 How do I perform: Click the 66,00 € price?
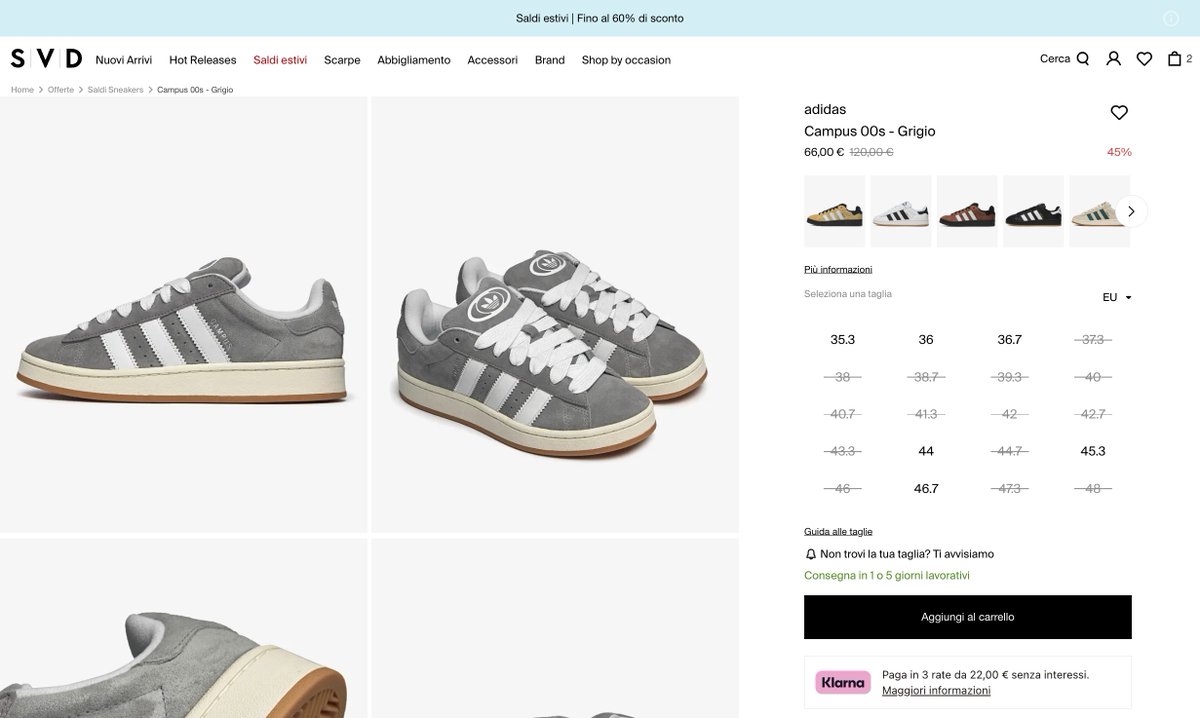pos(824,152)
